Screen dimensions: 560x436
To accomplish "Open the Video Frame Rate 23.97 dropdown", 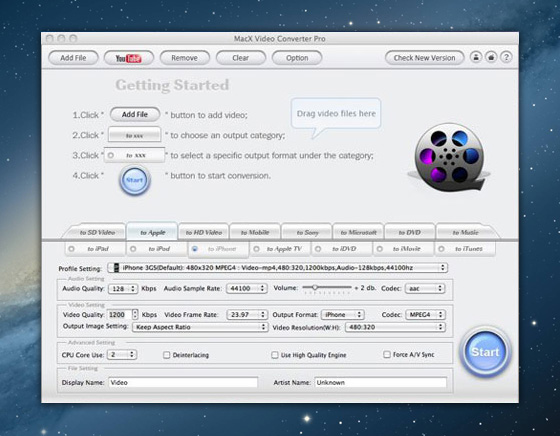I will [247, 315].
